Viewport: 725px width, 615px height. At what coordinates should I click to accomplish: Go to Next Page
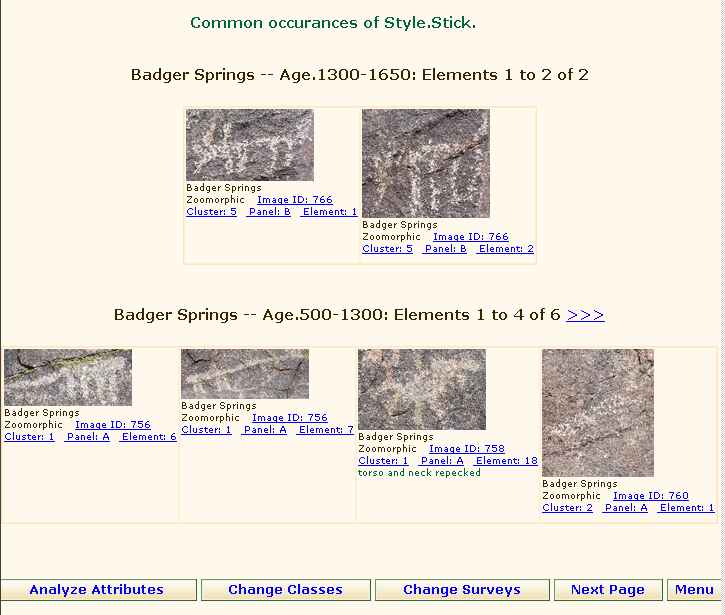607,590
